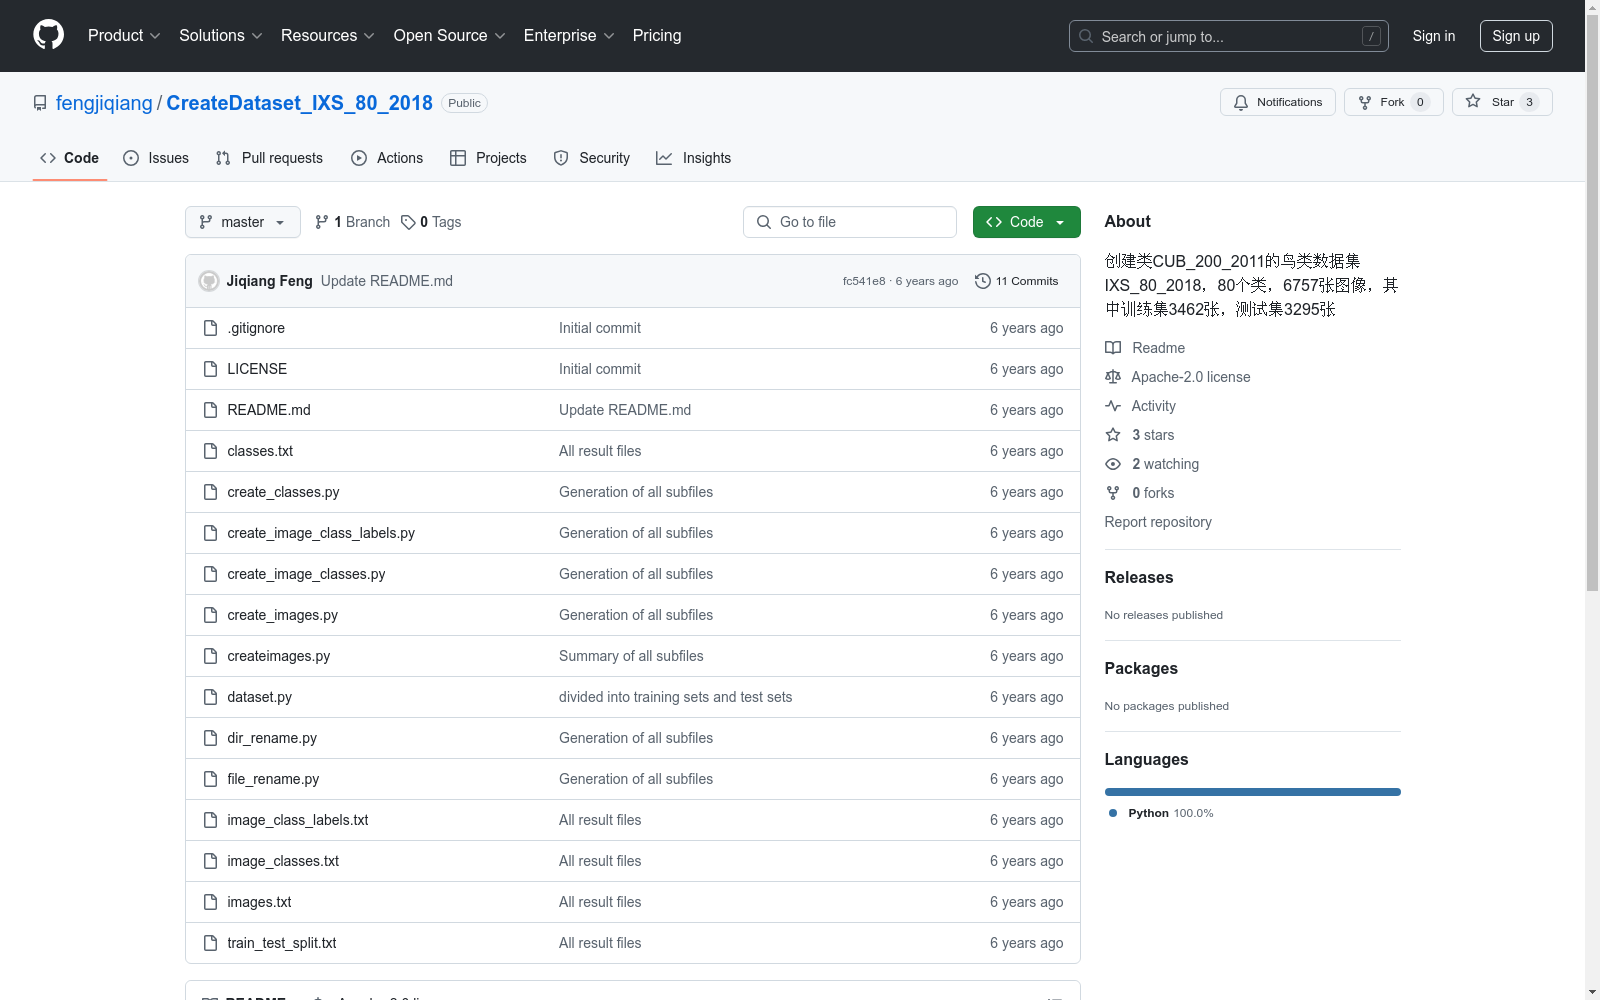Switch to the Actions tab
Screen dimensions: 1600x1000
point(387,158)
